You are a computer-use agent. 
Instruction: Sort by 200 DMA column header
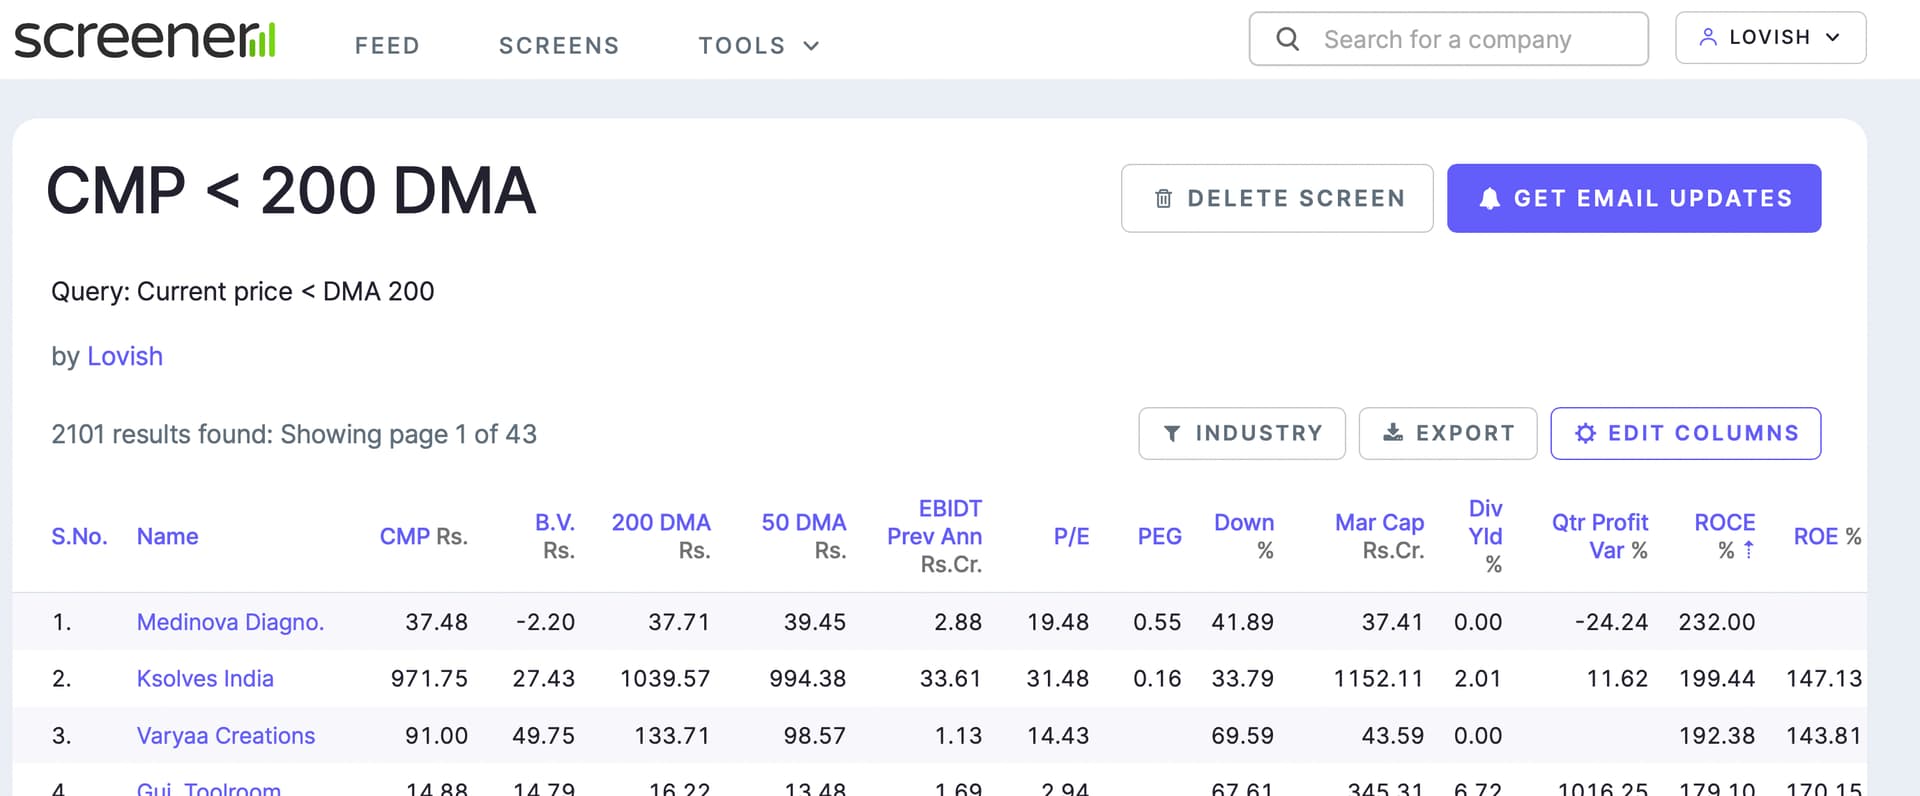tap(661, 537)
